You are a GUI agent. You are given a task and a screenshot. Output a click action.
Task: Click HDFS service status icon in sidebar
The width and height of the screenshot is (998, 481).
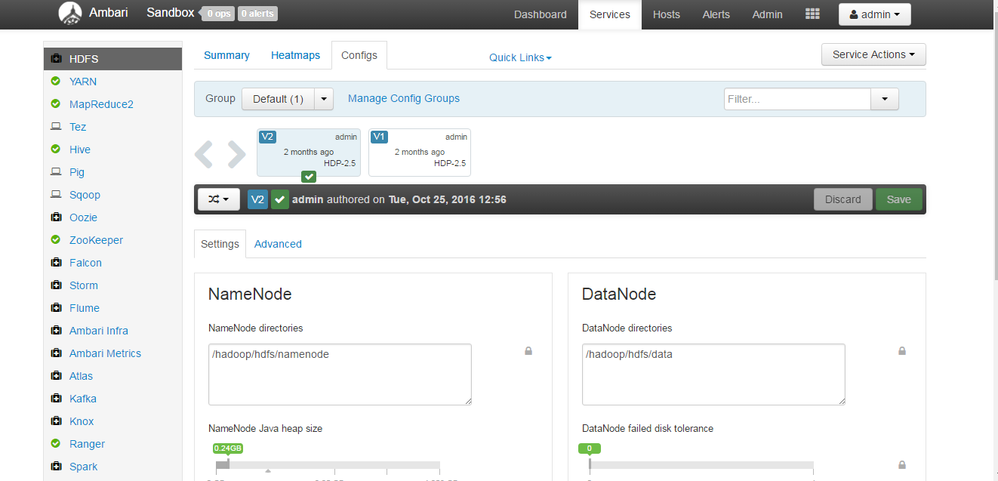click(55, 59)
